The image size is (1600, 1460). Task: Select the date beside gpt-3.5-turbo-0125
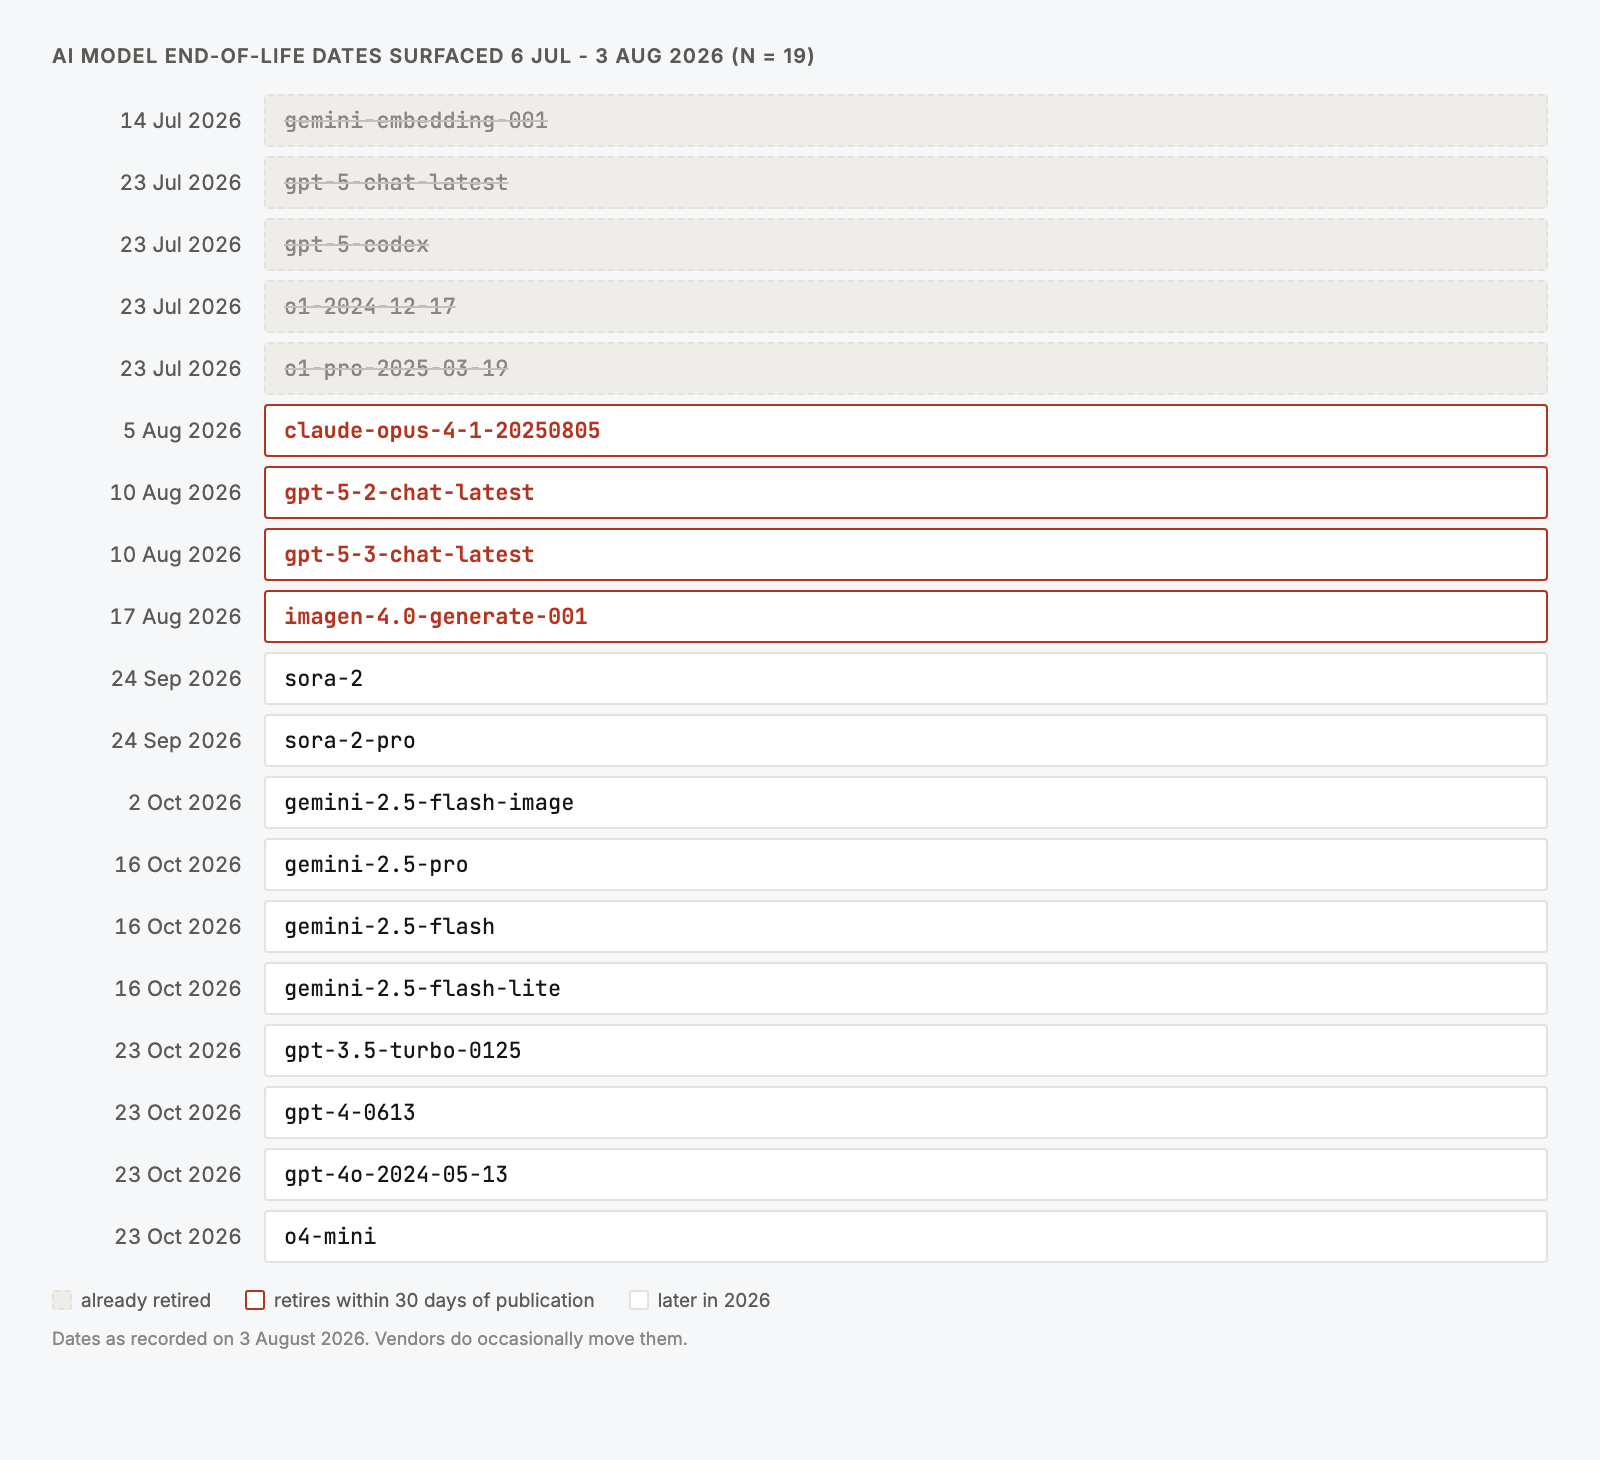178,1051
